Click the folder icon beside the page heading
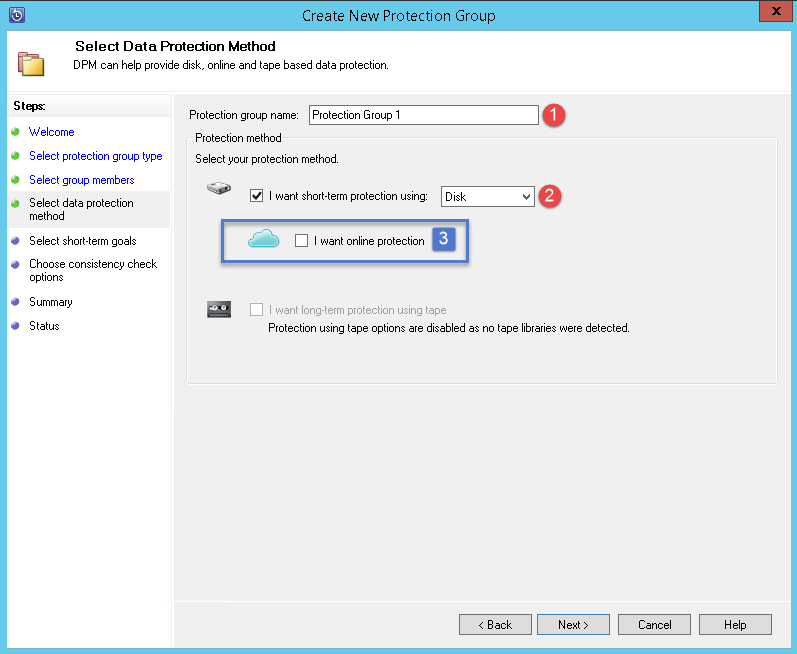797x654 pixels. pyautogui.click(x=31, y=64)
